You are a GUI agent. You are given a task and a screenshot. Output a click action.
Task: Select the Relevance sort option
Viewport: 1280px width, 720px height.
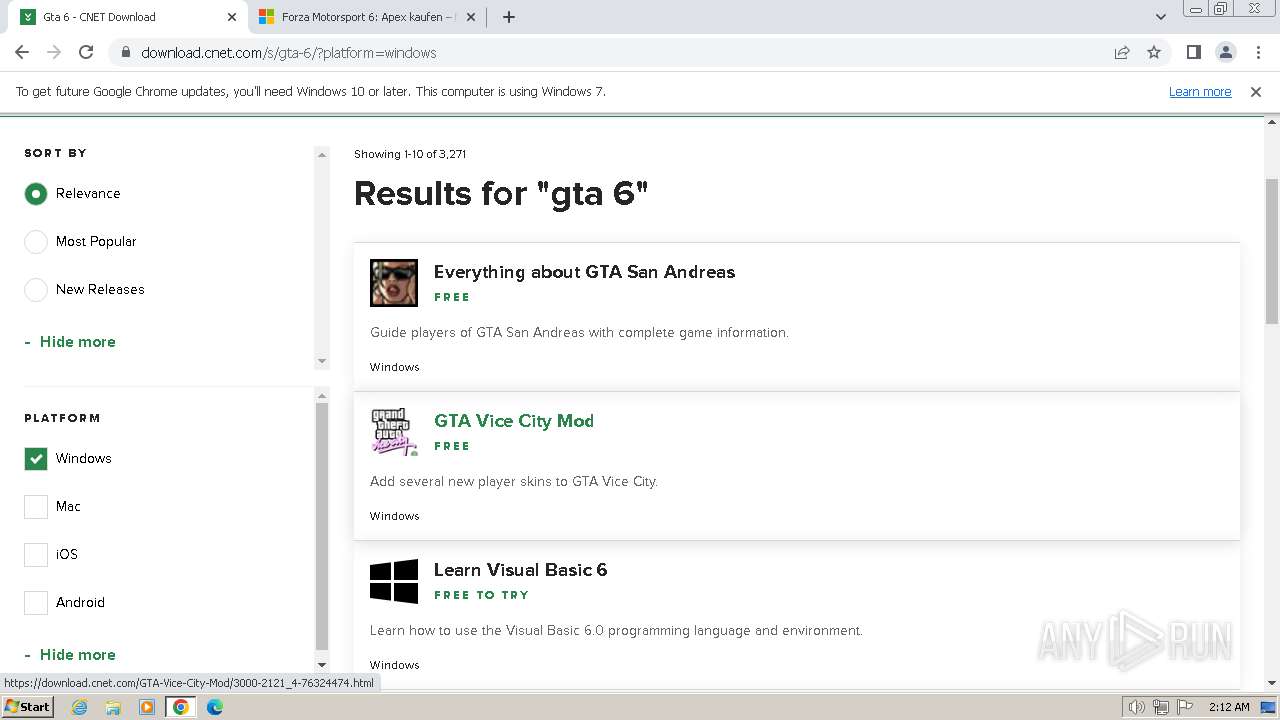36,193
